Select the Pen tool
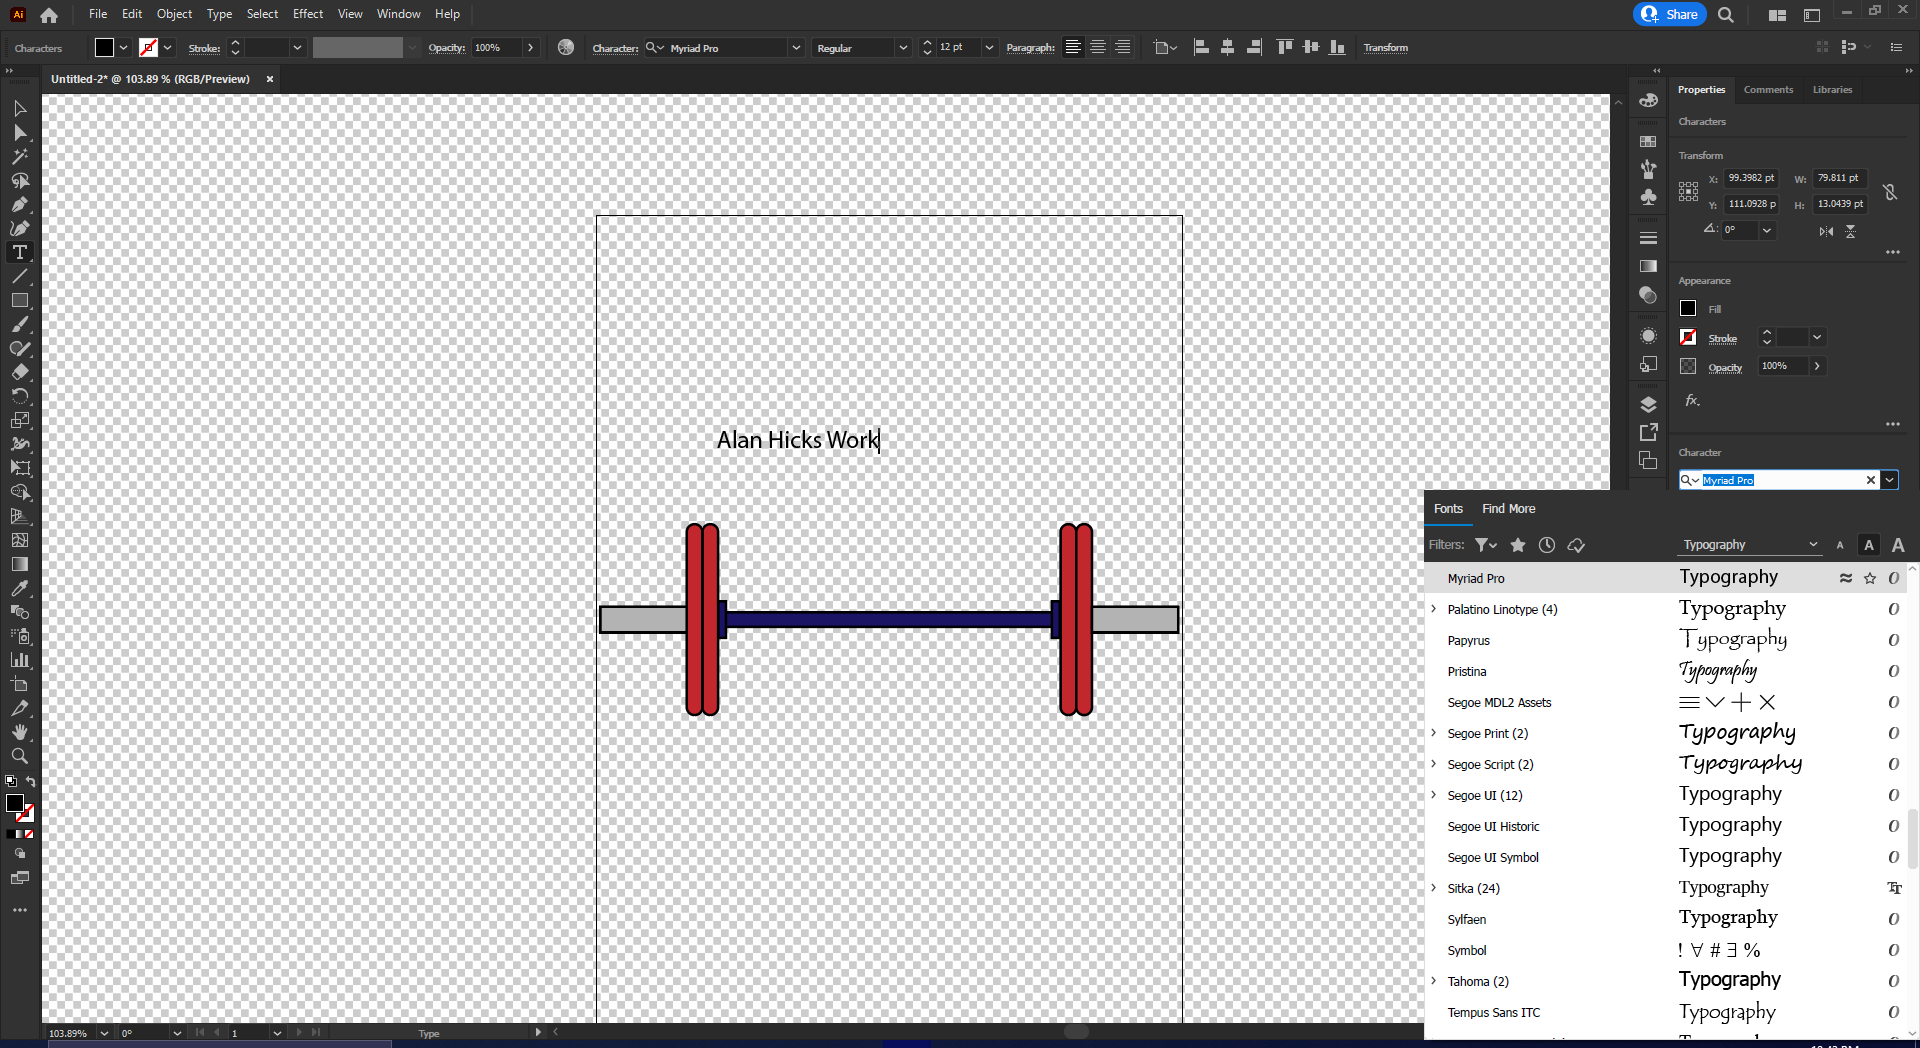The height and width of the screenshot is (1048, 1920). [20, 205]
